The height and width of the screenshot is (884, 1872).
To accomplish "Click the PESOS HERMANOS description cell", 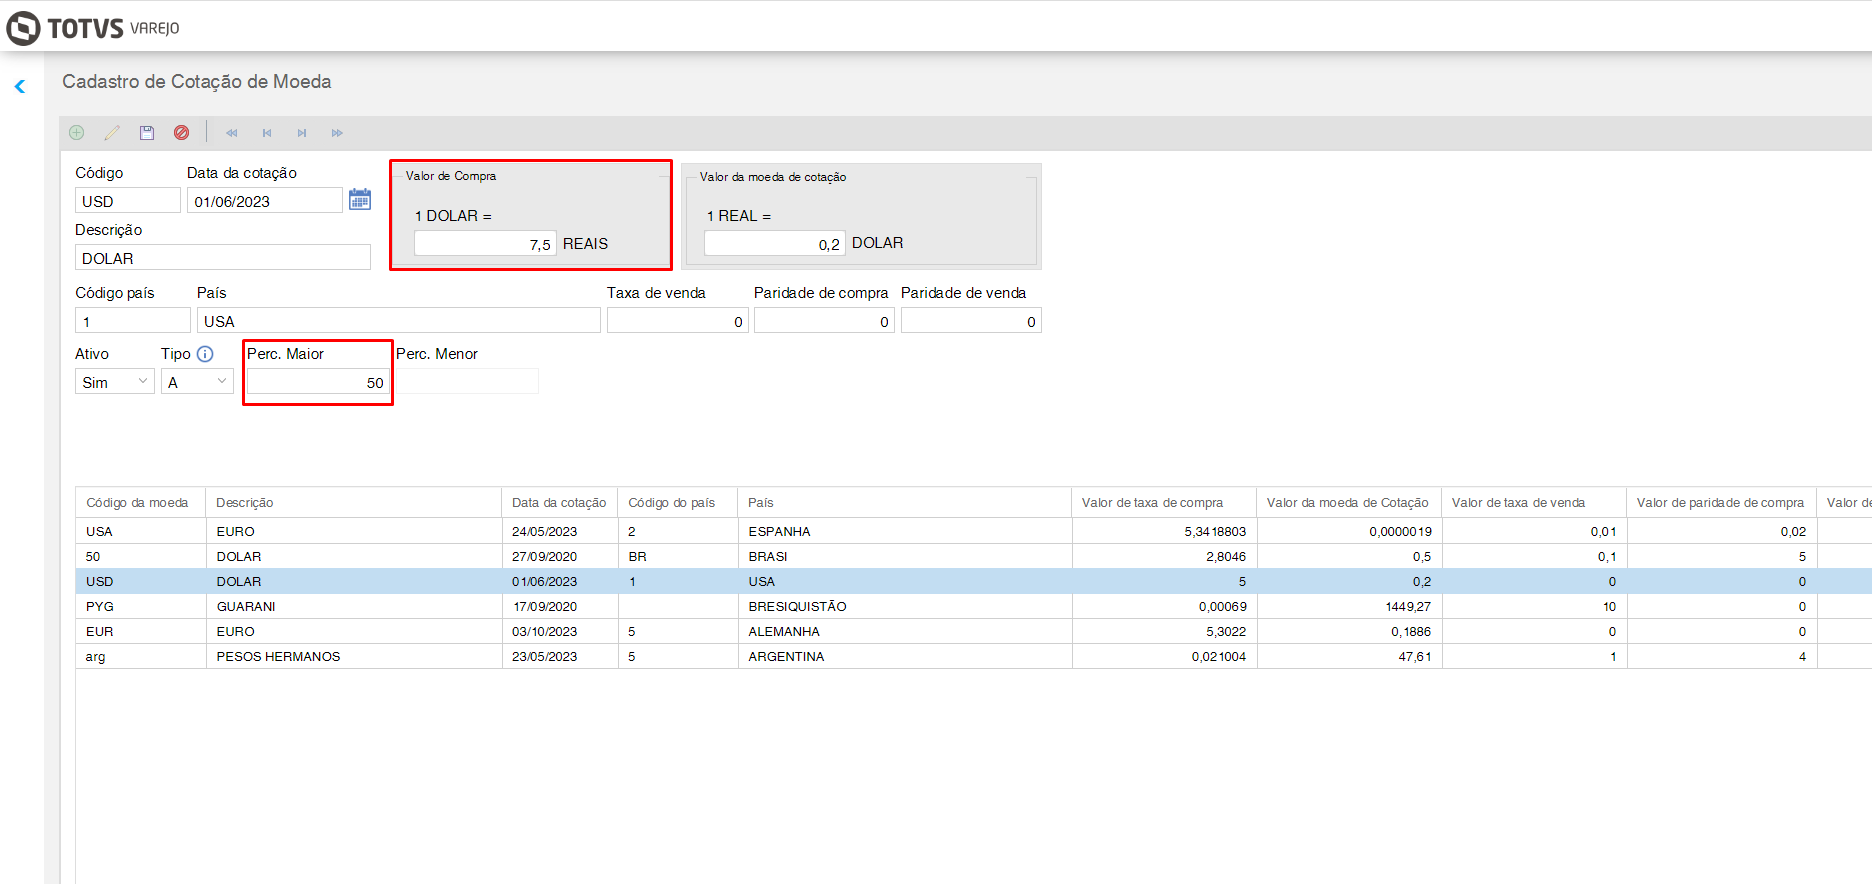I will coord(354,656).
